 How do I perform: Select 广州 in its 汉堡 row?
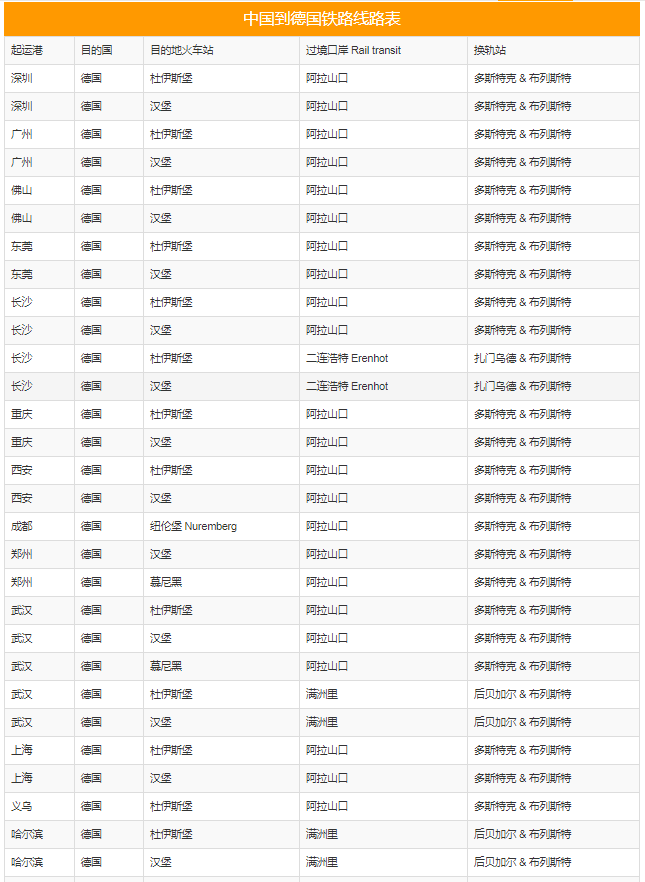[22, 162]
